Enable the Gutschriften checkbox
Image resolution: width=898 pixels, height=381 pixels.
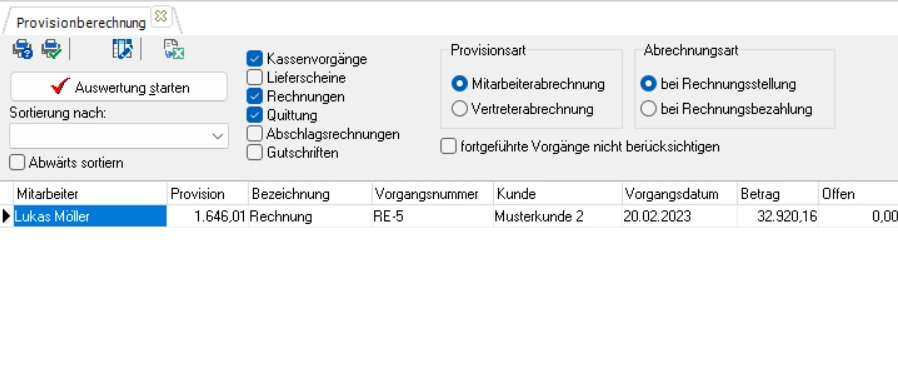pos(255,153)
